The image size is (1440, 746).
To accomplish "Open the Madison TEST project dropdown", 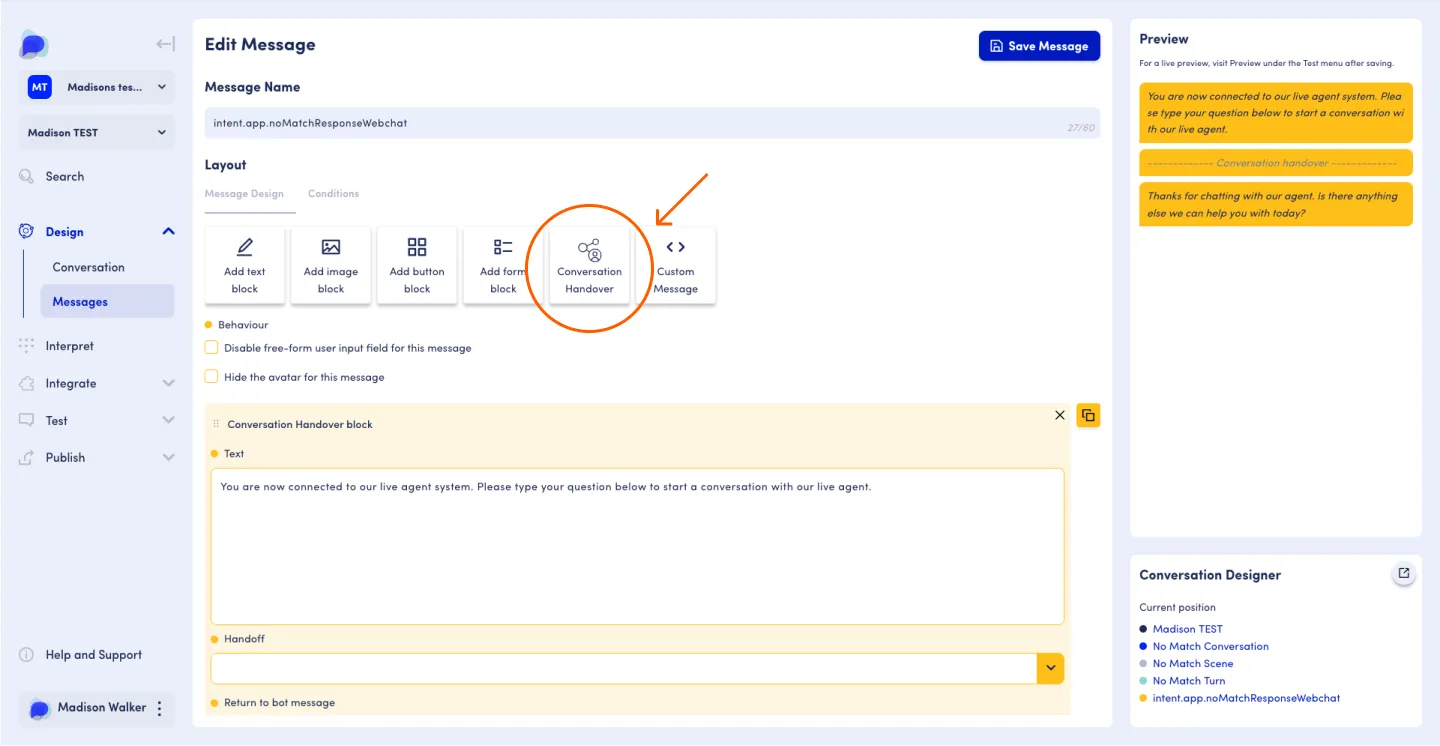I will 97,132.
